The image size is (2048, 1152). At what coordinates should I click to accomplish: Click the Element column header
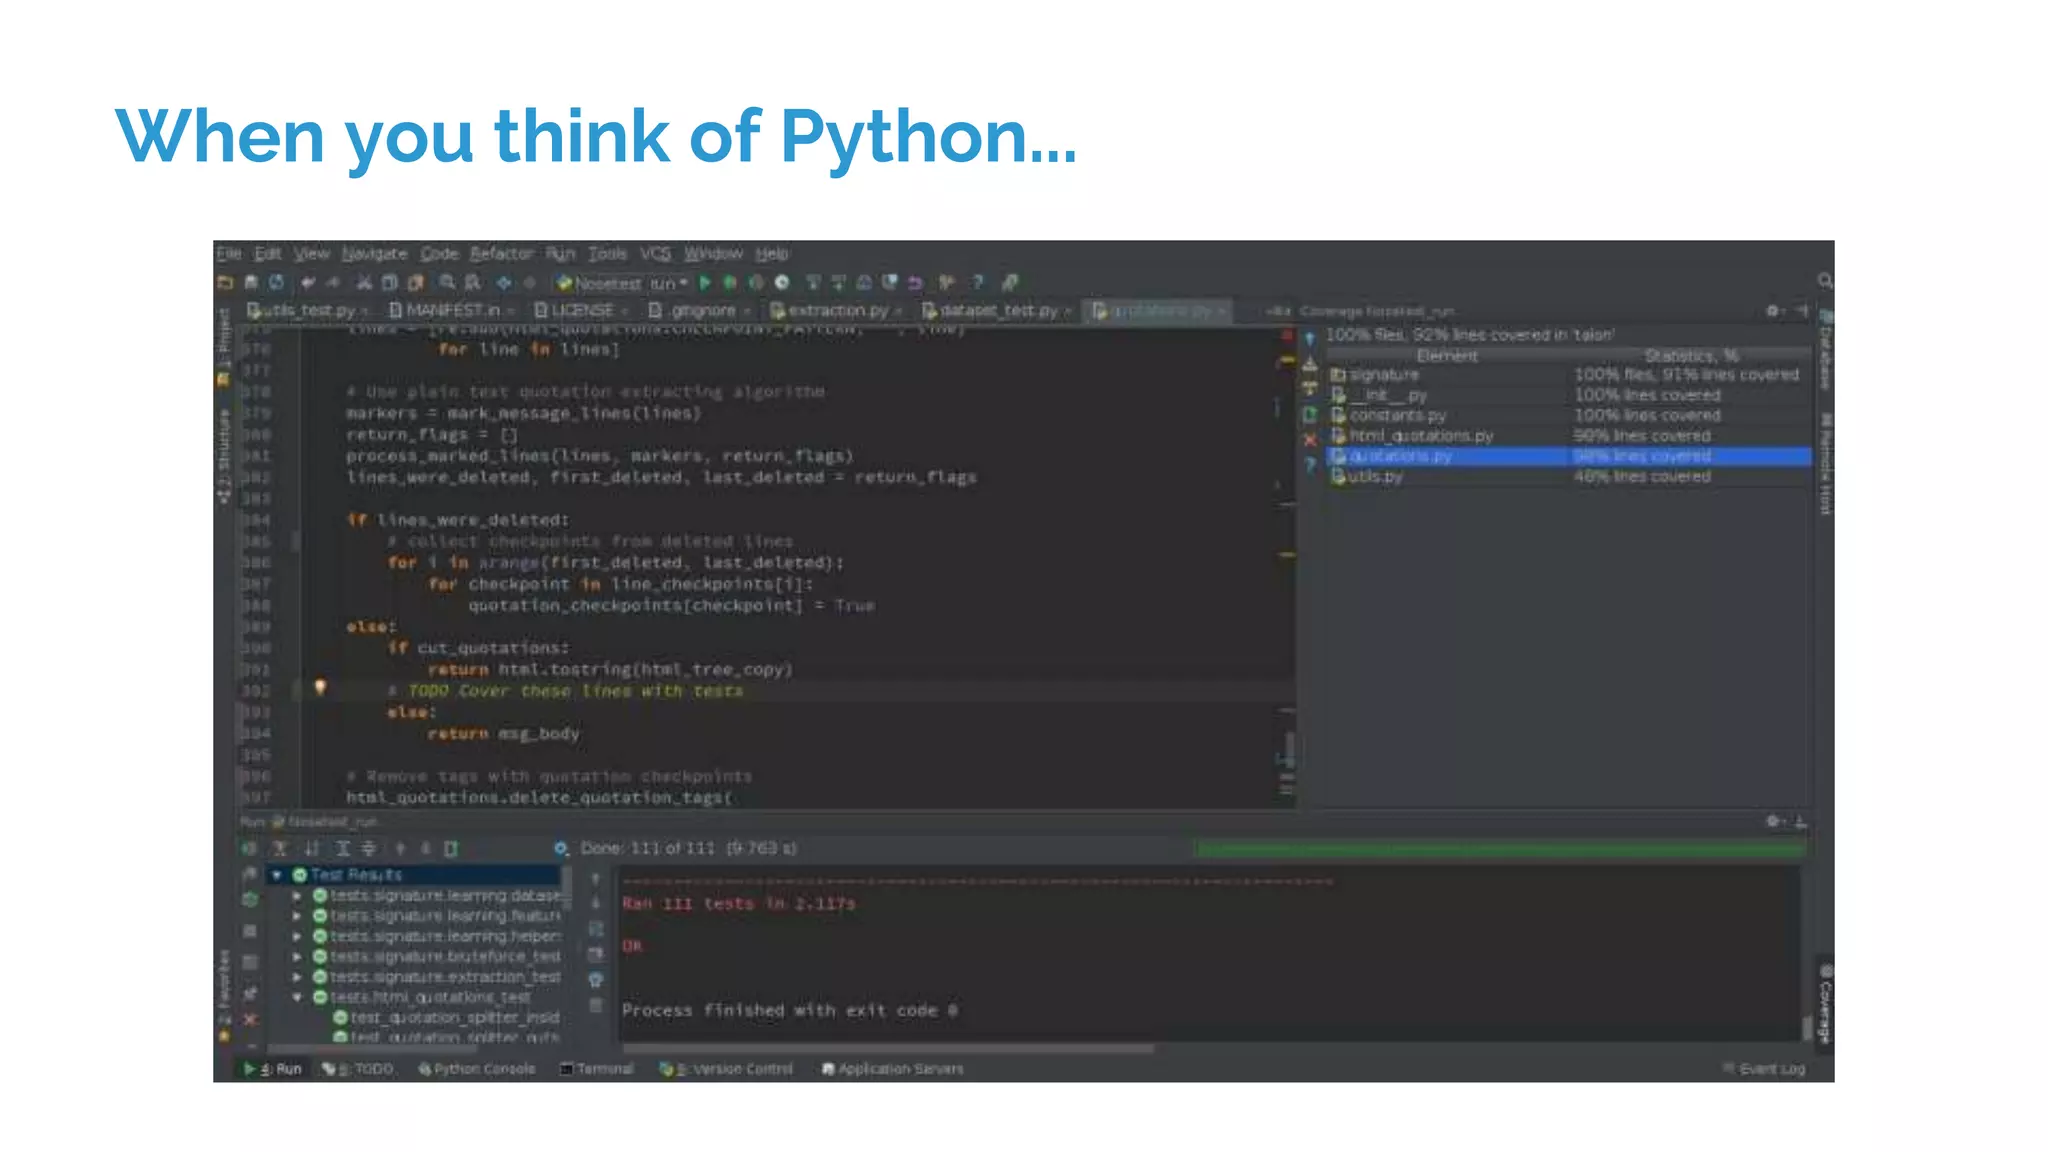[x=1446, y=355]
